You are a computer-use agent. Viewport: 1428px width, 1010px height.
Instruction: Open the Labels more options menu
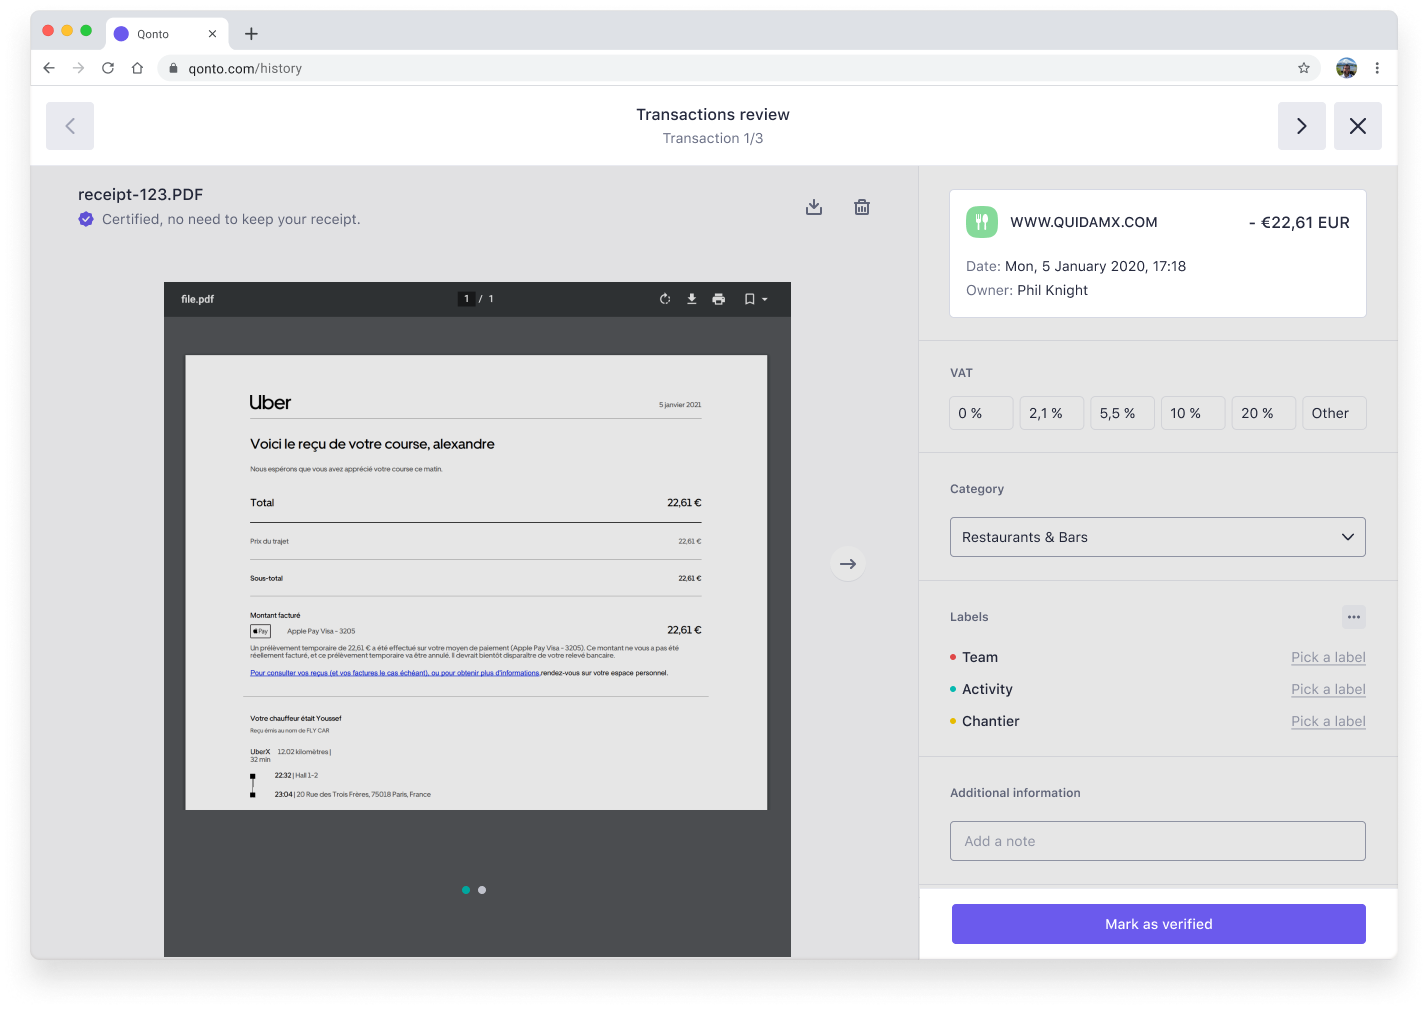point(1354,617)
